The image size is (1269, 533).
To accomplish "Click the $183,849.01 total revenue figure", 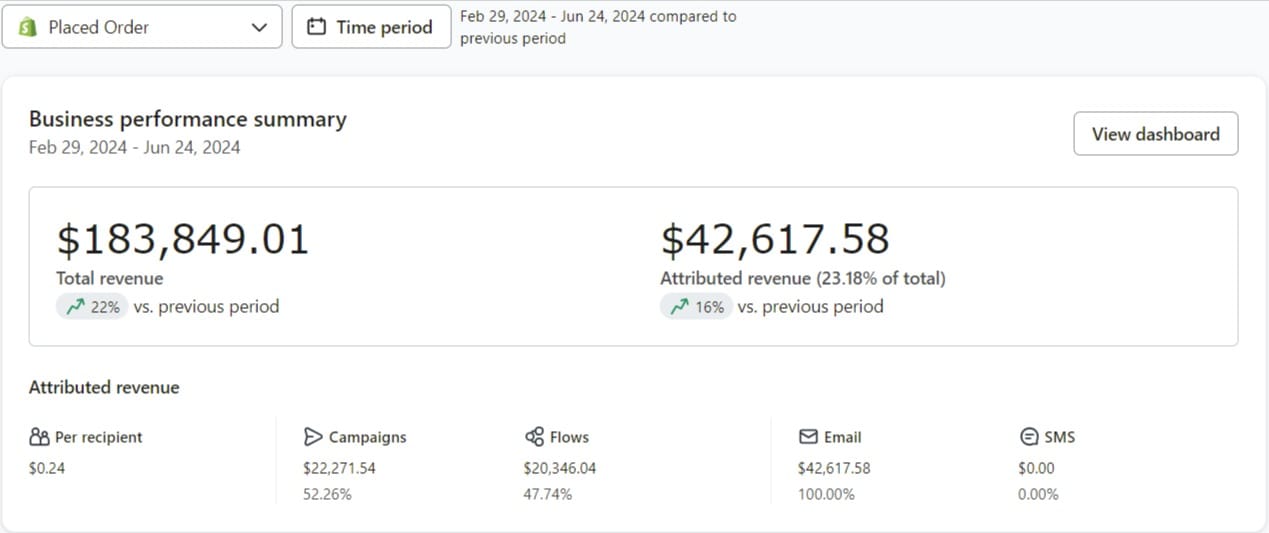I will click(x=183, y=240).
